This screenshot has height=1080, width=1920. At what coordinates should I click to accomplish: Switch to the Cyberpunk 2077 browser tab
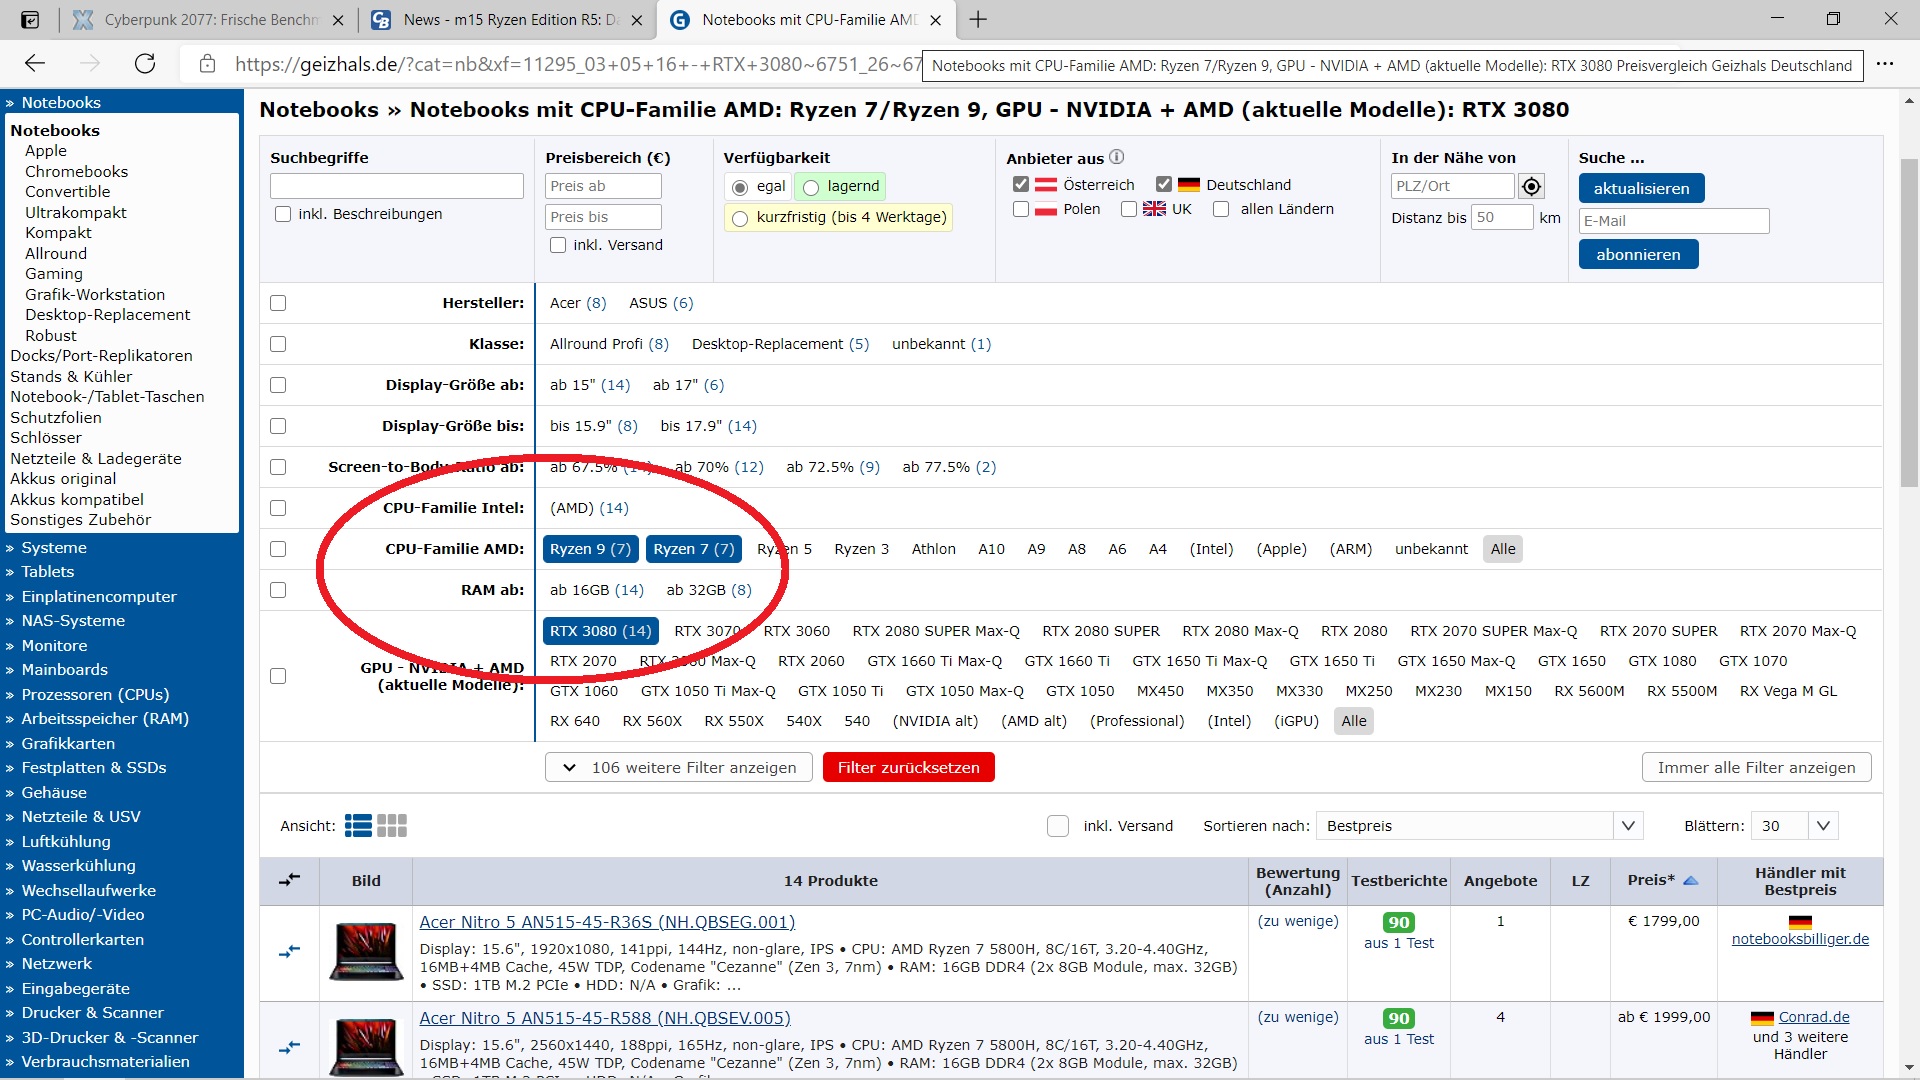coord(210,20)
